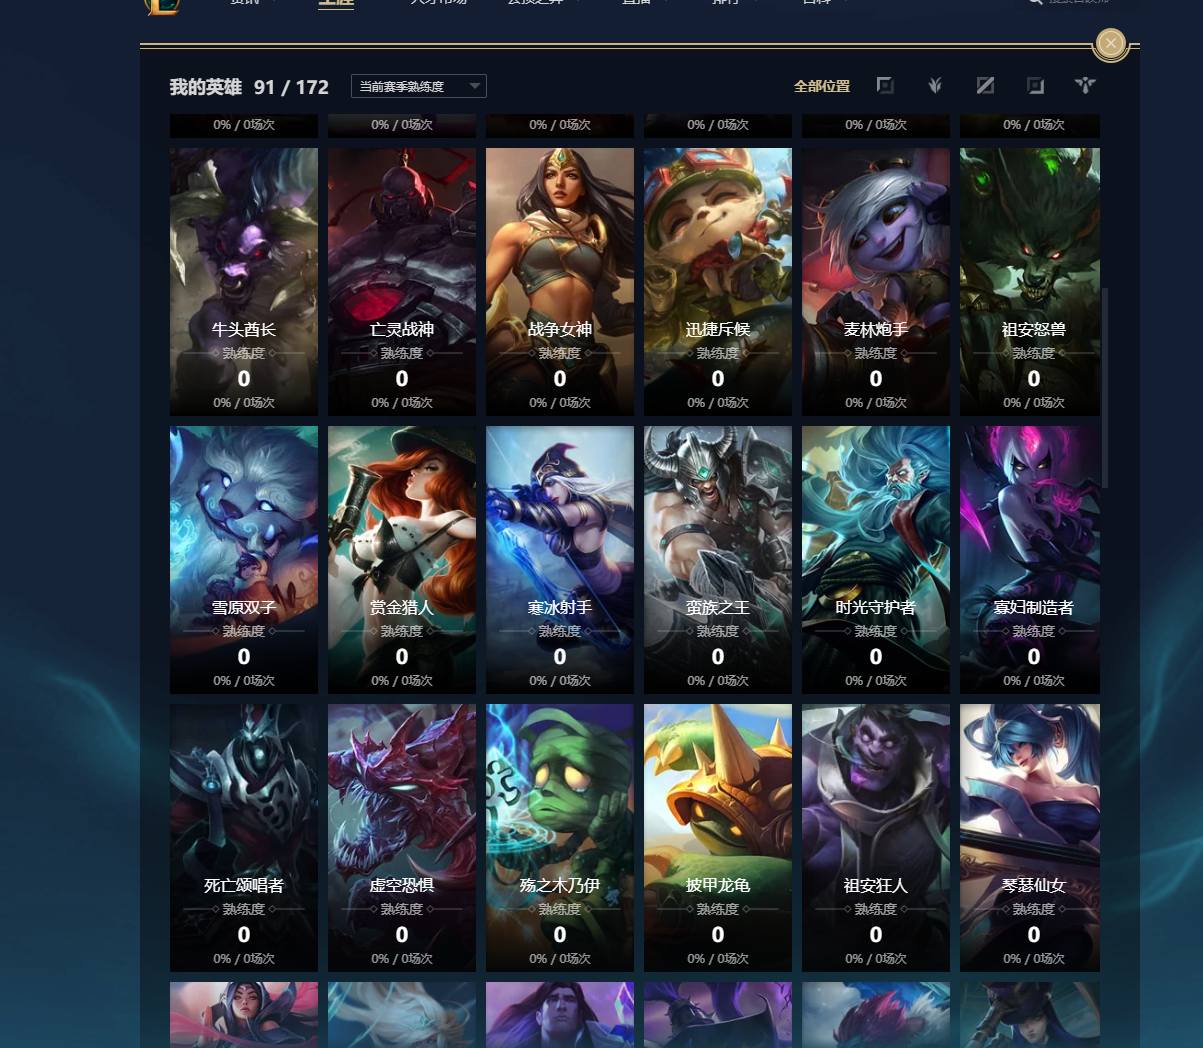Filter champions by Bottom lane position icon

[x=1035, y=86]
